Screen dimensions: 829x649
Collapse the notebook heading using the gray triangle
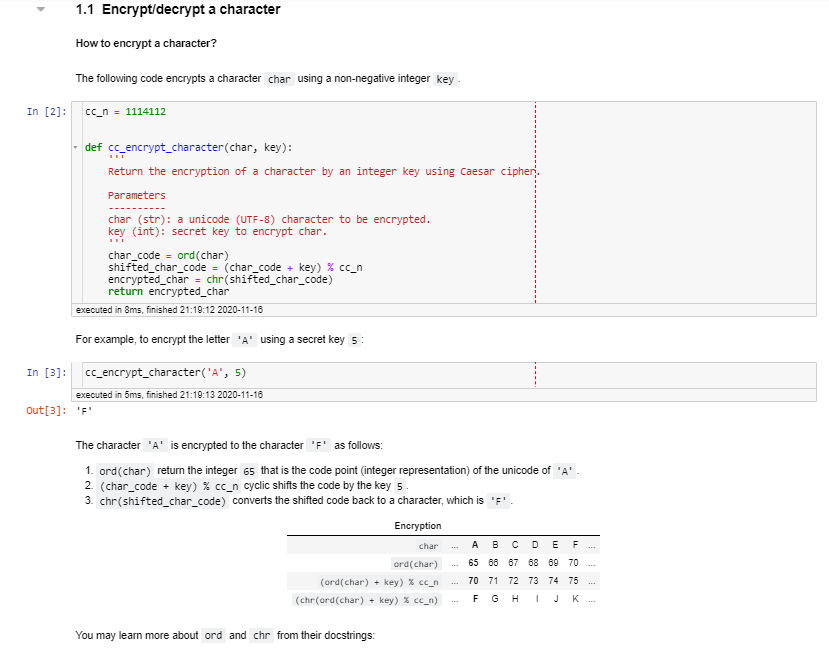tap(41, 10)
